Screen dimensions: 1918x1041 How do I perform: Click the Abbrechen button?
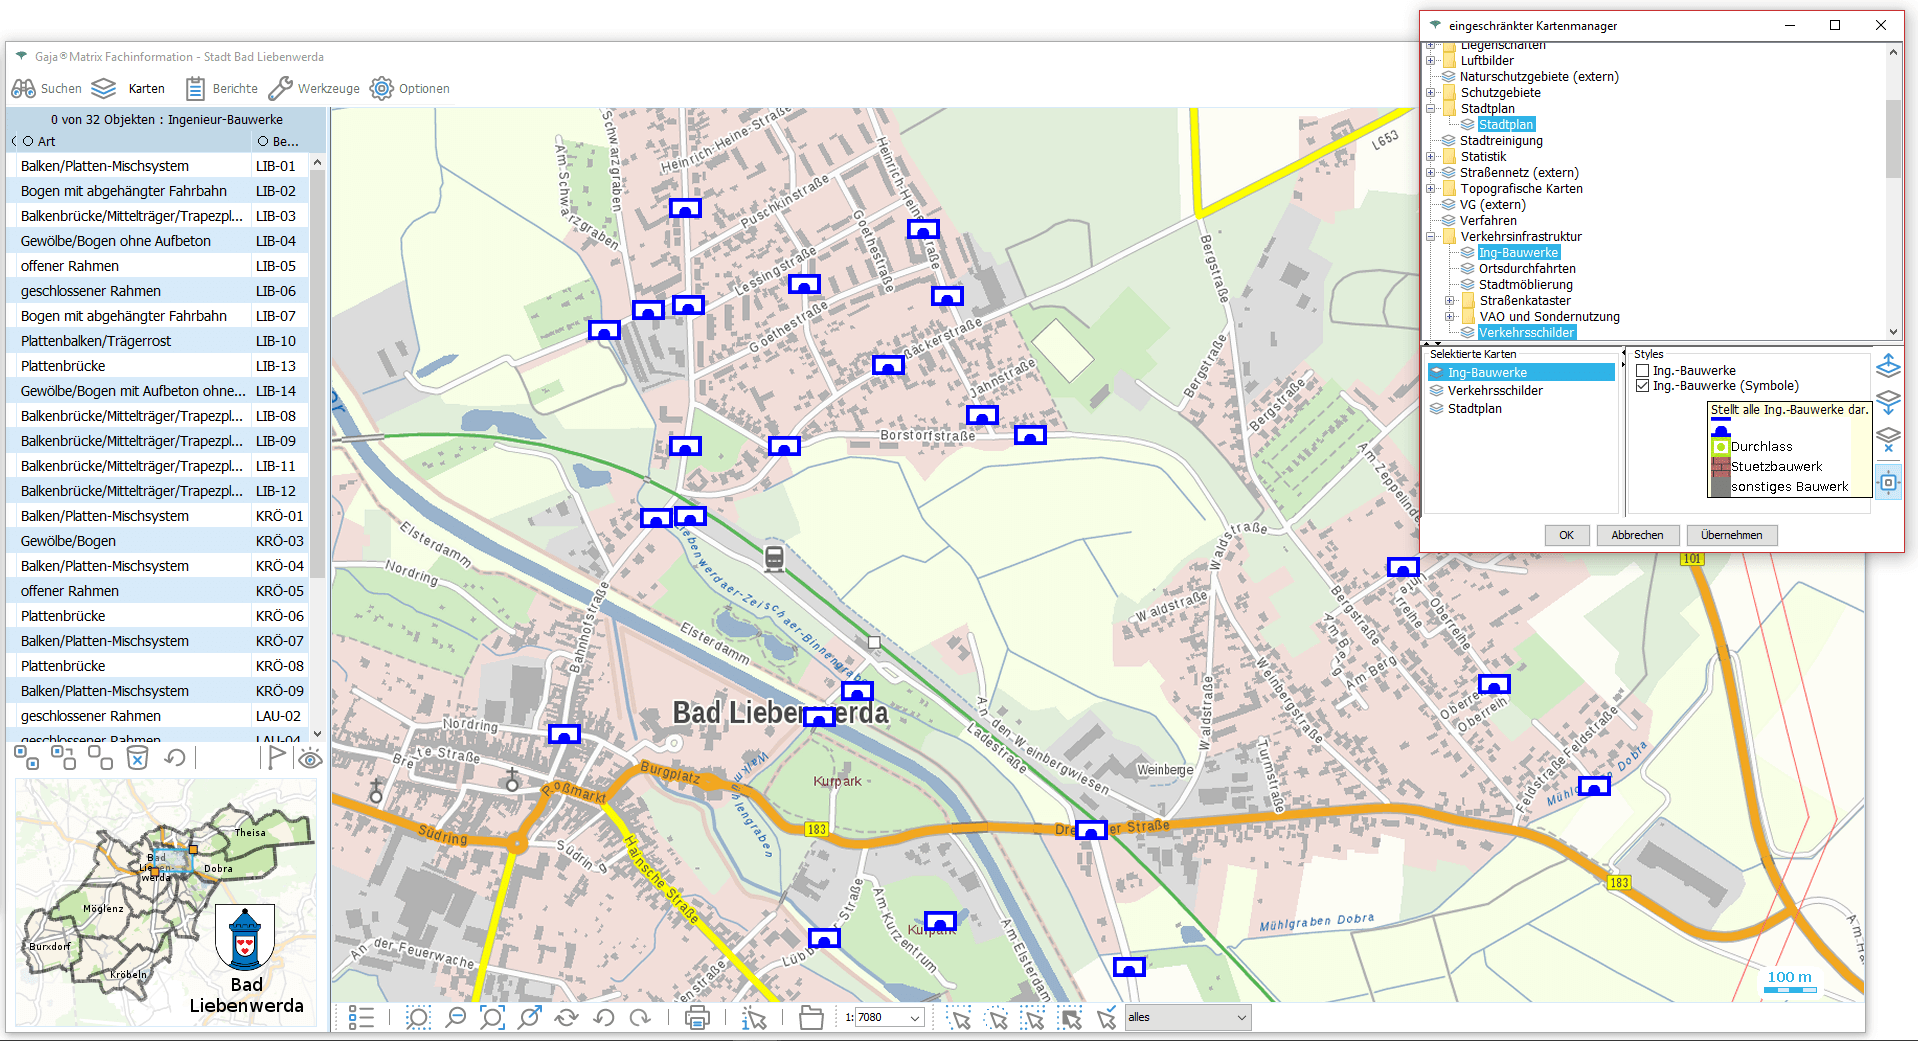(x=1636, y=535)
